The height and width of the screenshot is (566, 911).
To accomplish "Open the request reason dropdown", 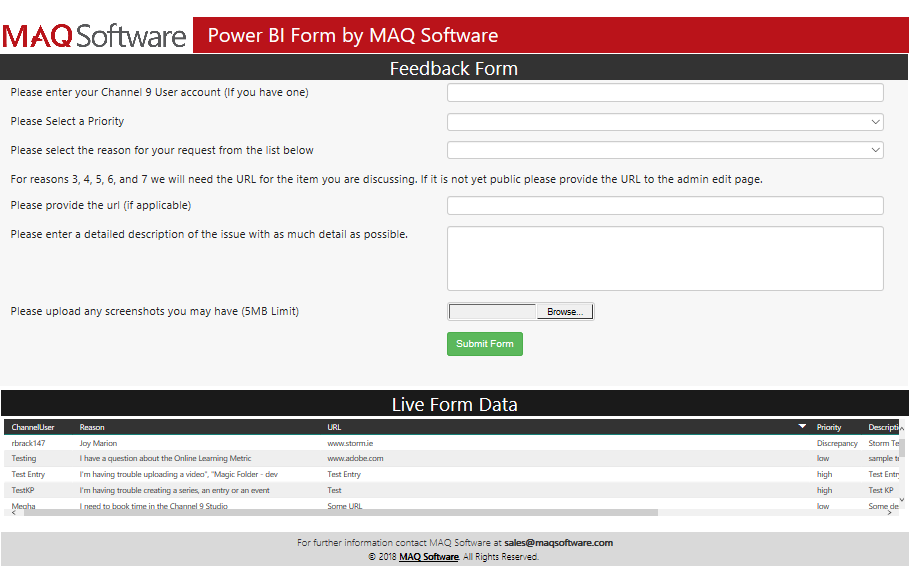I will pos(665,150).
